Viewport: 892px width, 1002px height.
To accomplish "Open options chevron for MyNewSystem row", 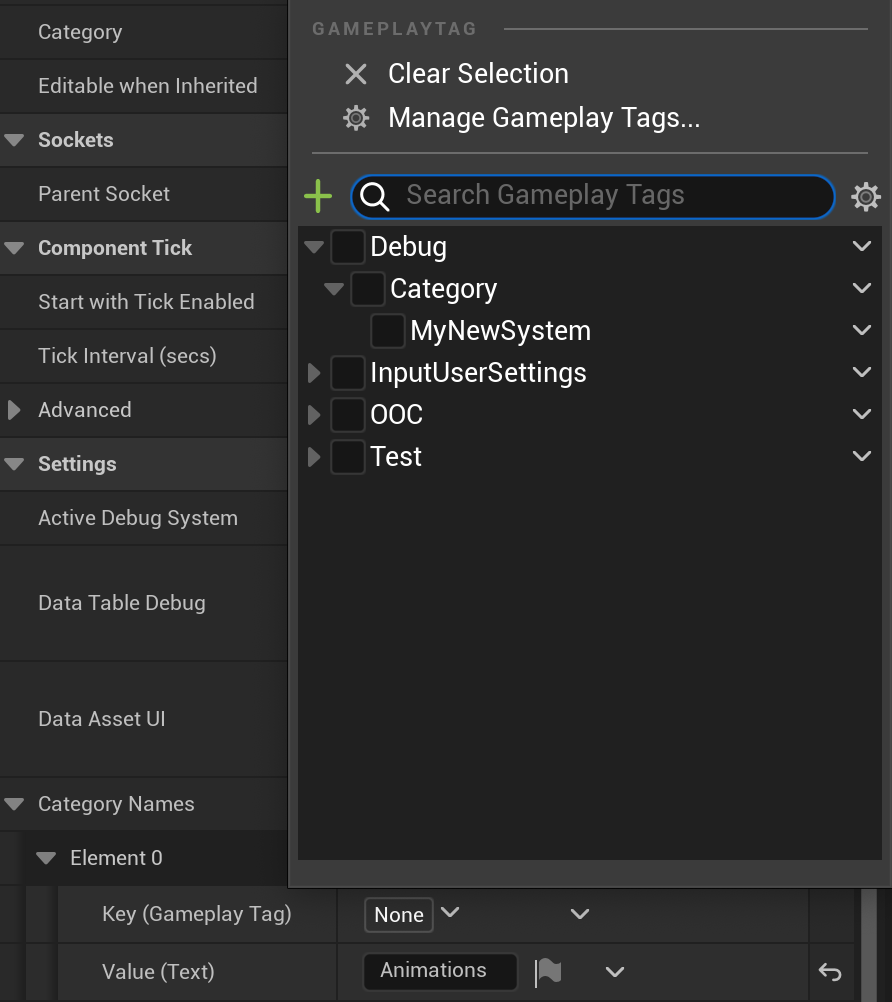I will click(x=862, y=331).
